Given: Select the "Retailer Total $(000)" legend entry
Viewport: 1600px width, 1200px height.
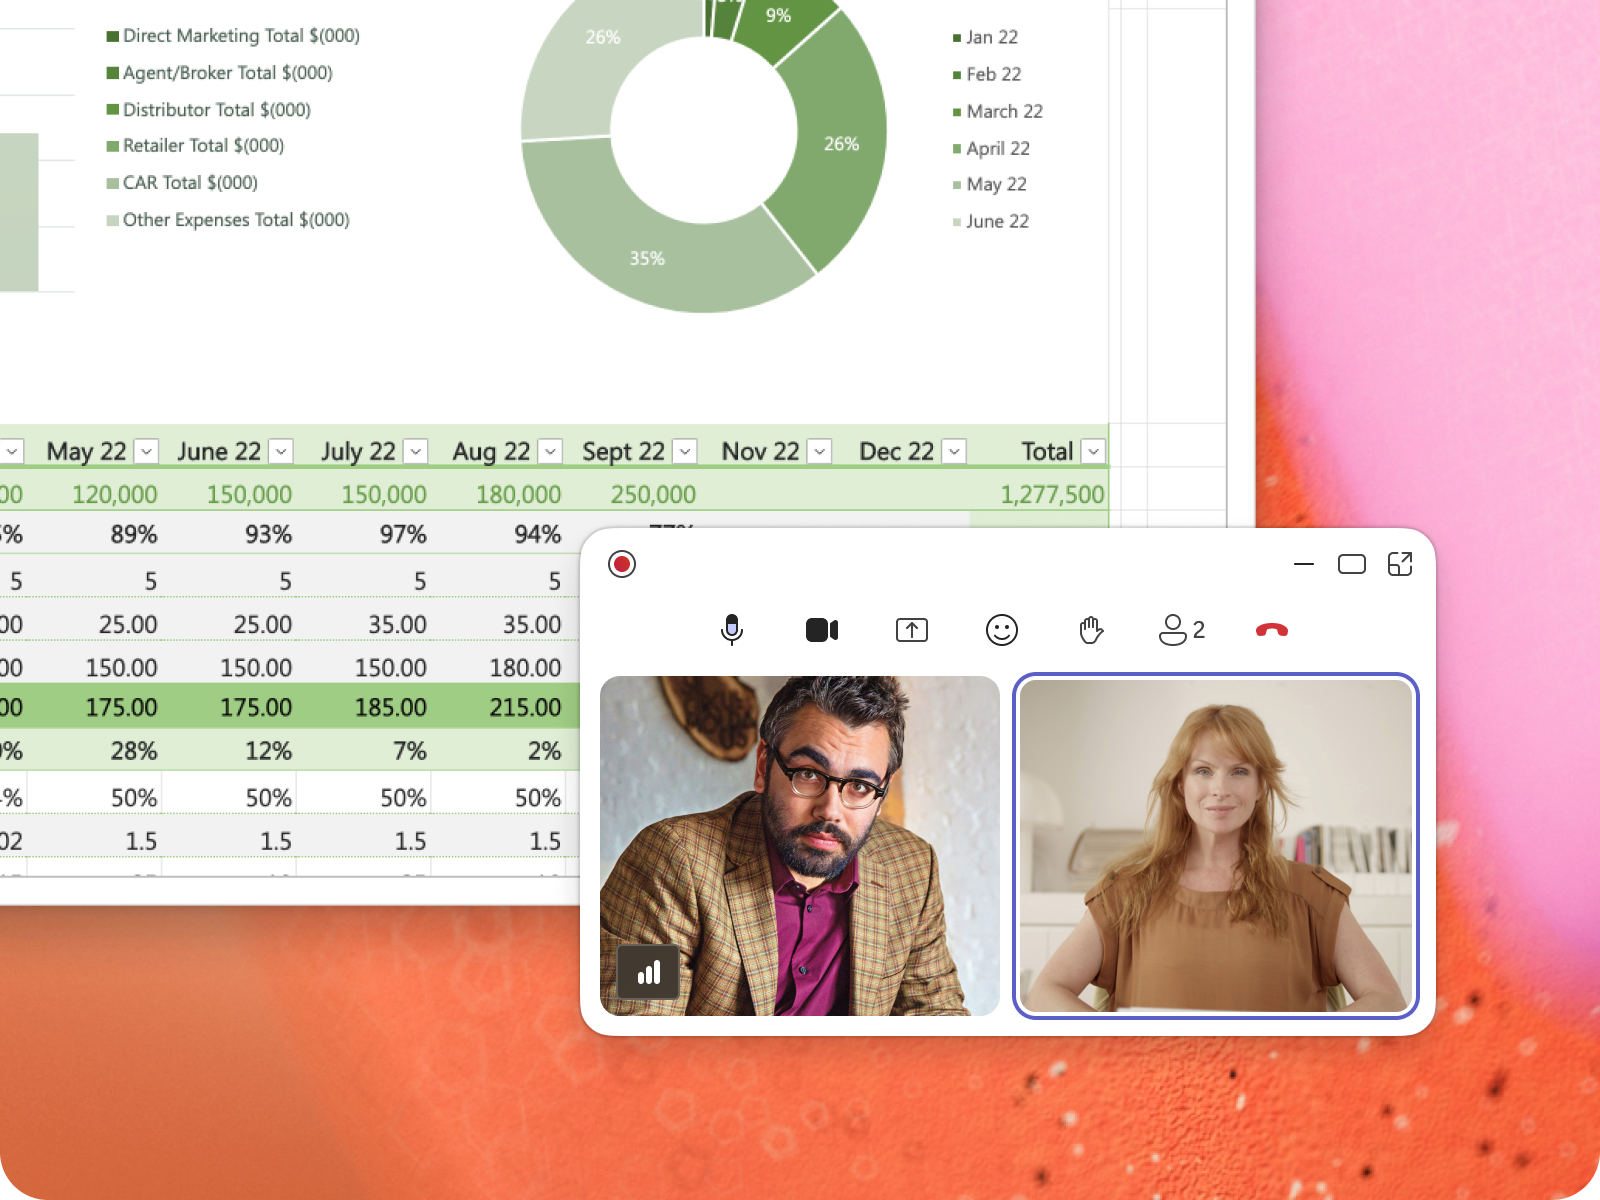Looking at the screenshot, I should [195, 146].
